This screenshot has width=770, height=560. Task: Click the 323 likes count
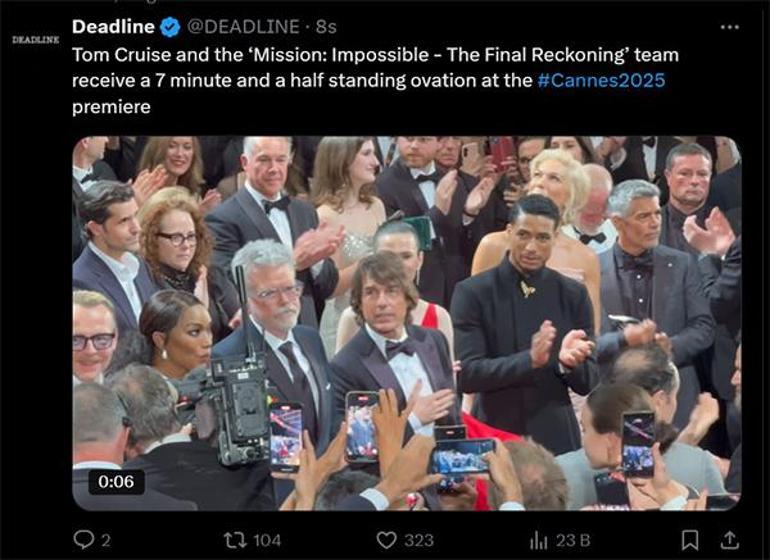click(x=418, y=540)
